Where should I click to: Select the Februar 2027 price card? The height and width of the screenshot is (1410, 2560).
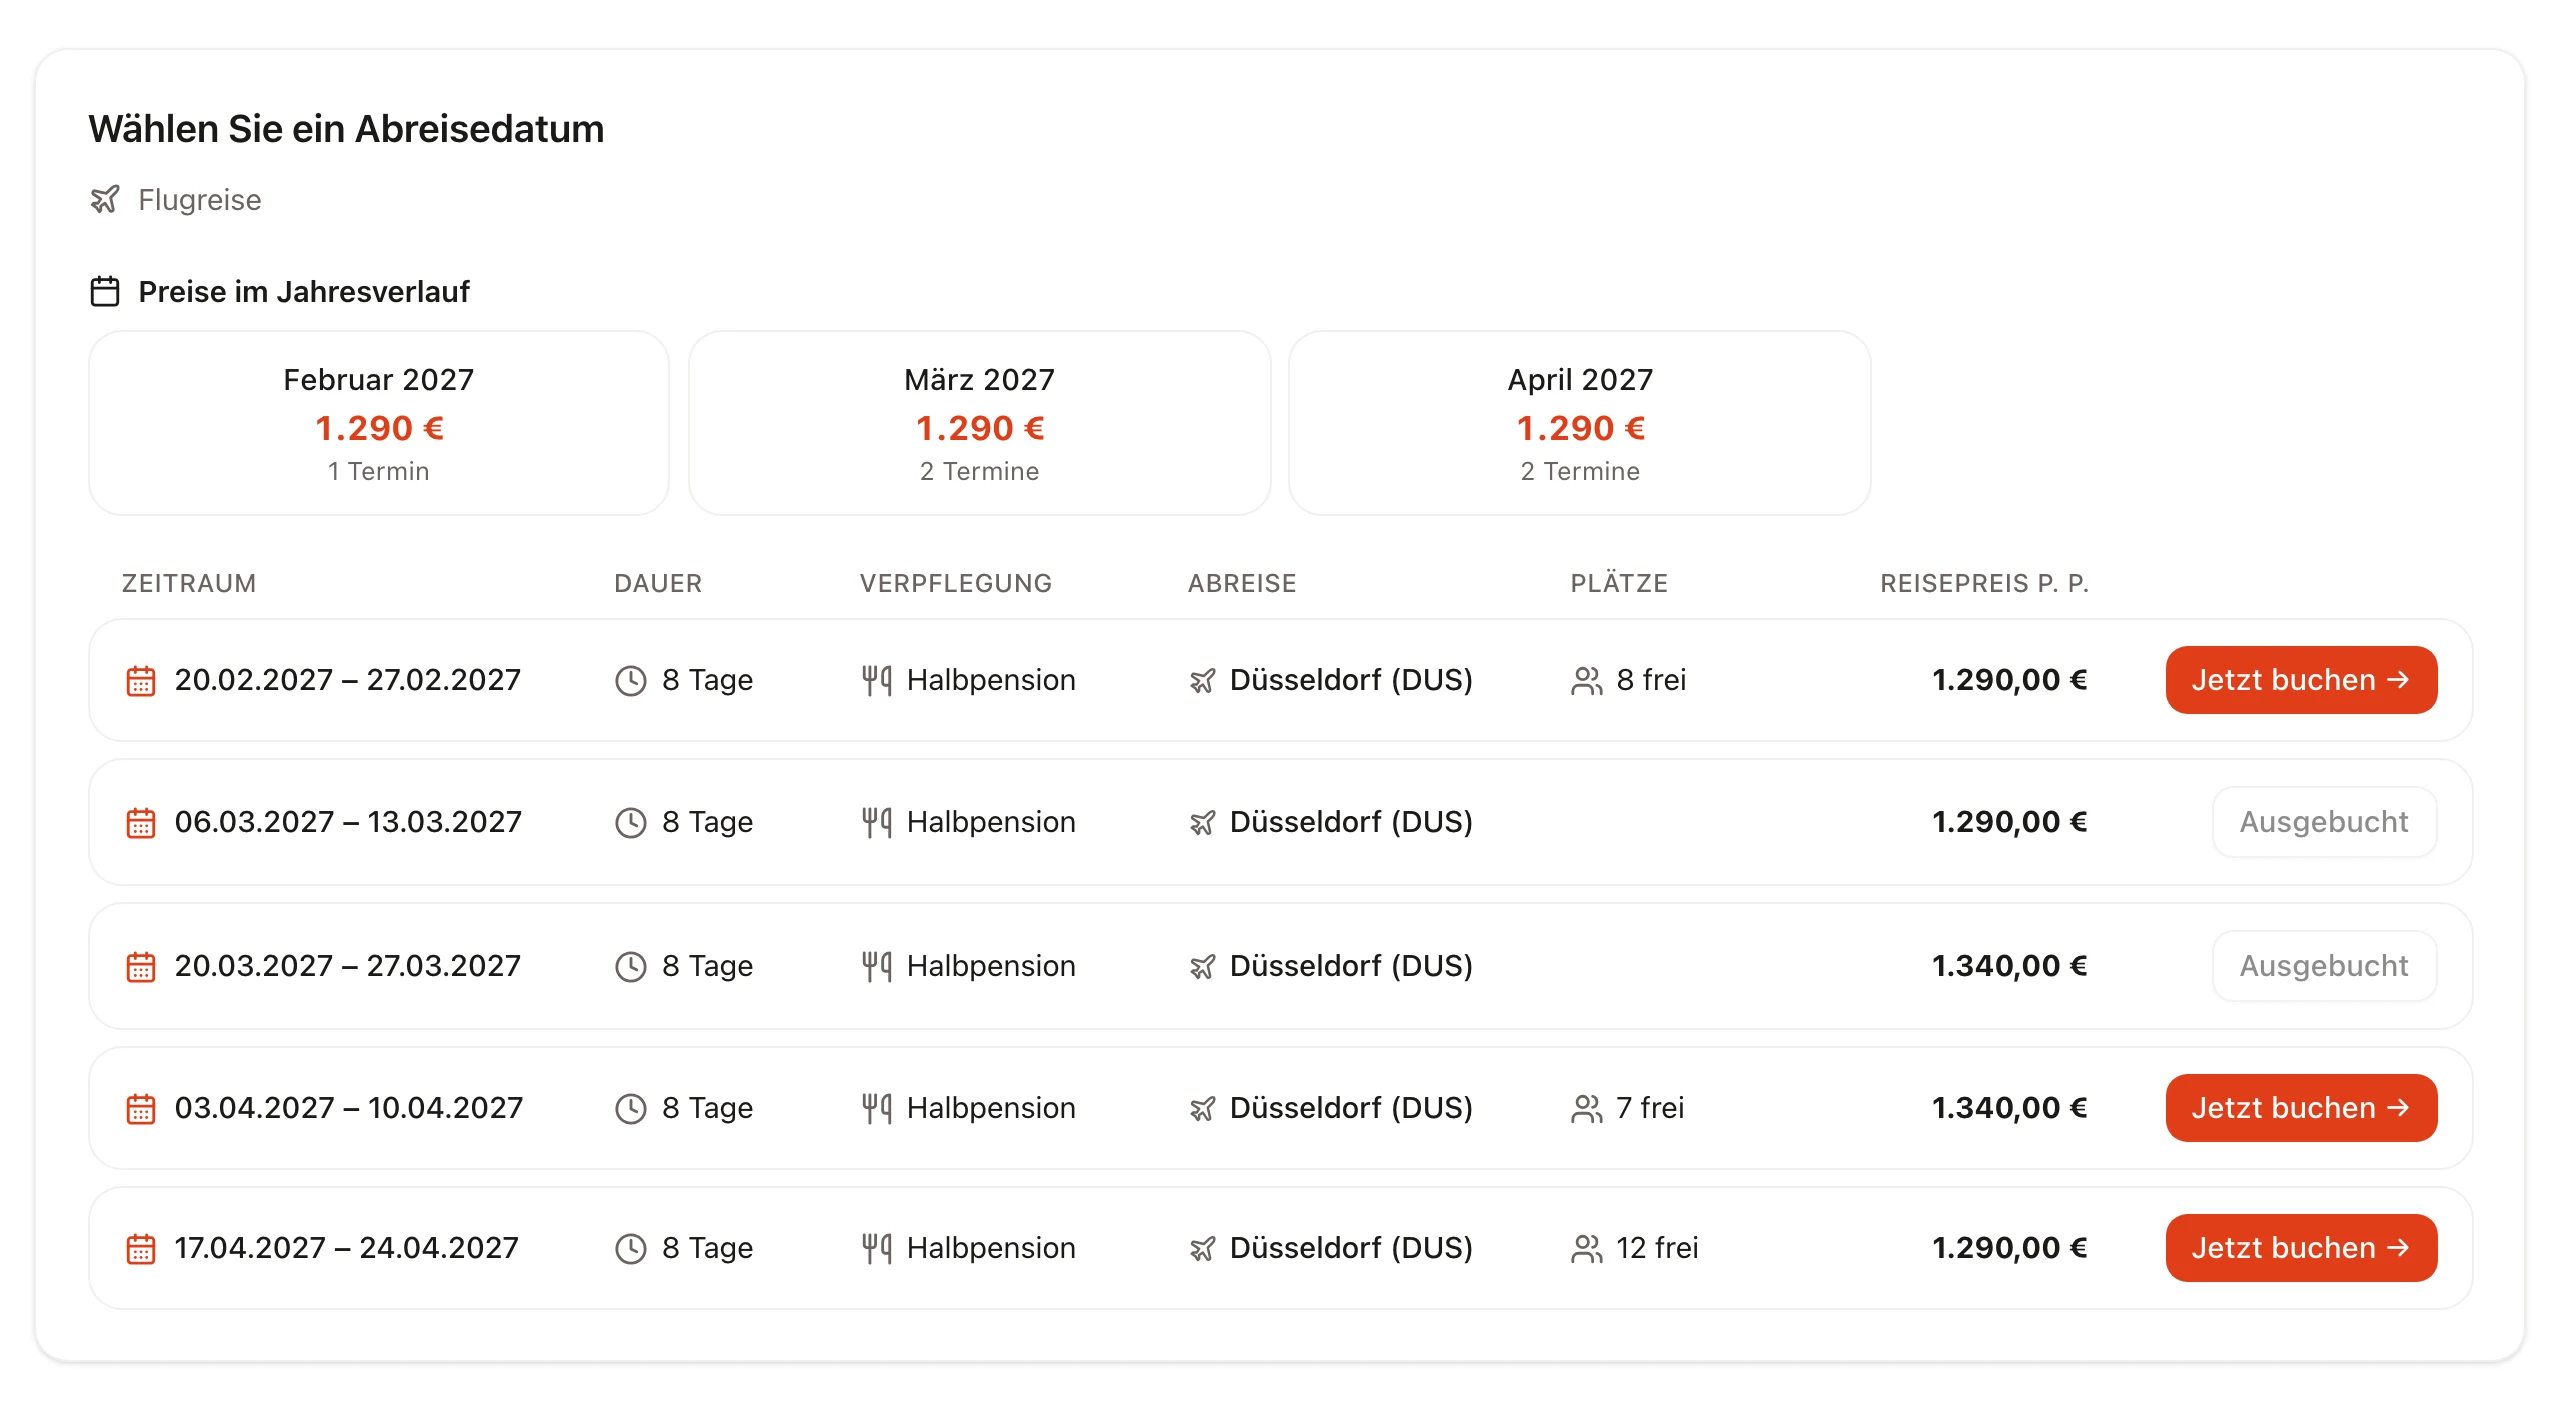click(379, 423)
